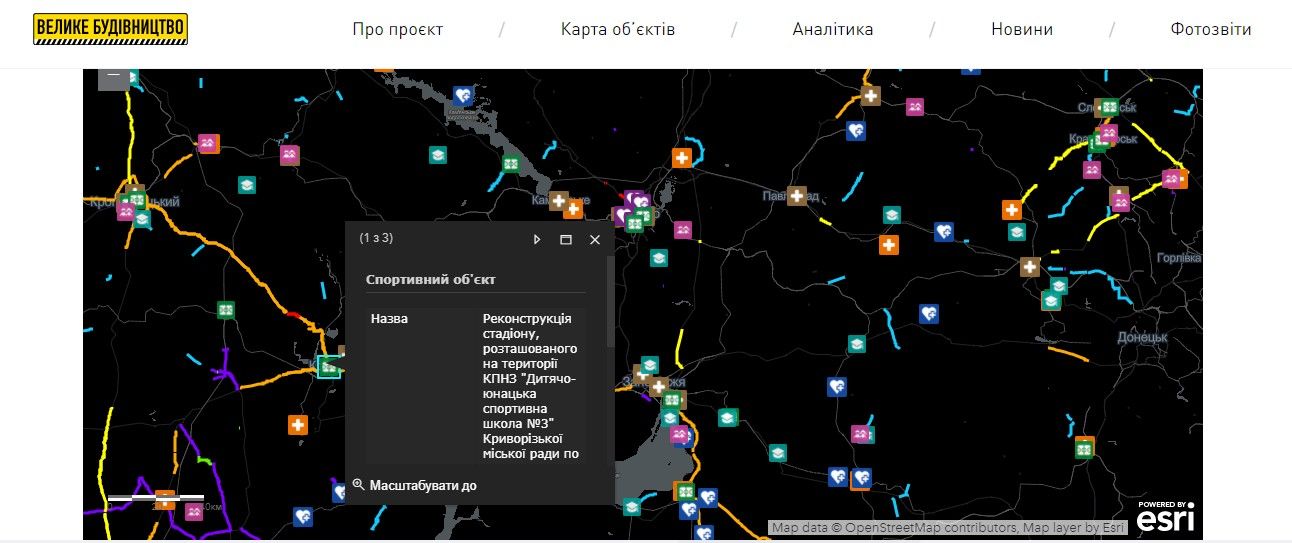The image size is (1292, 543).
Task: Open the Аналітика section
Action: [x=832, y=29]
